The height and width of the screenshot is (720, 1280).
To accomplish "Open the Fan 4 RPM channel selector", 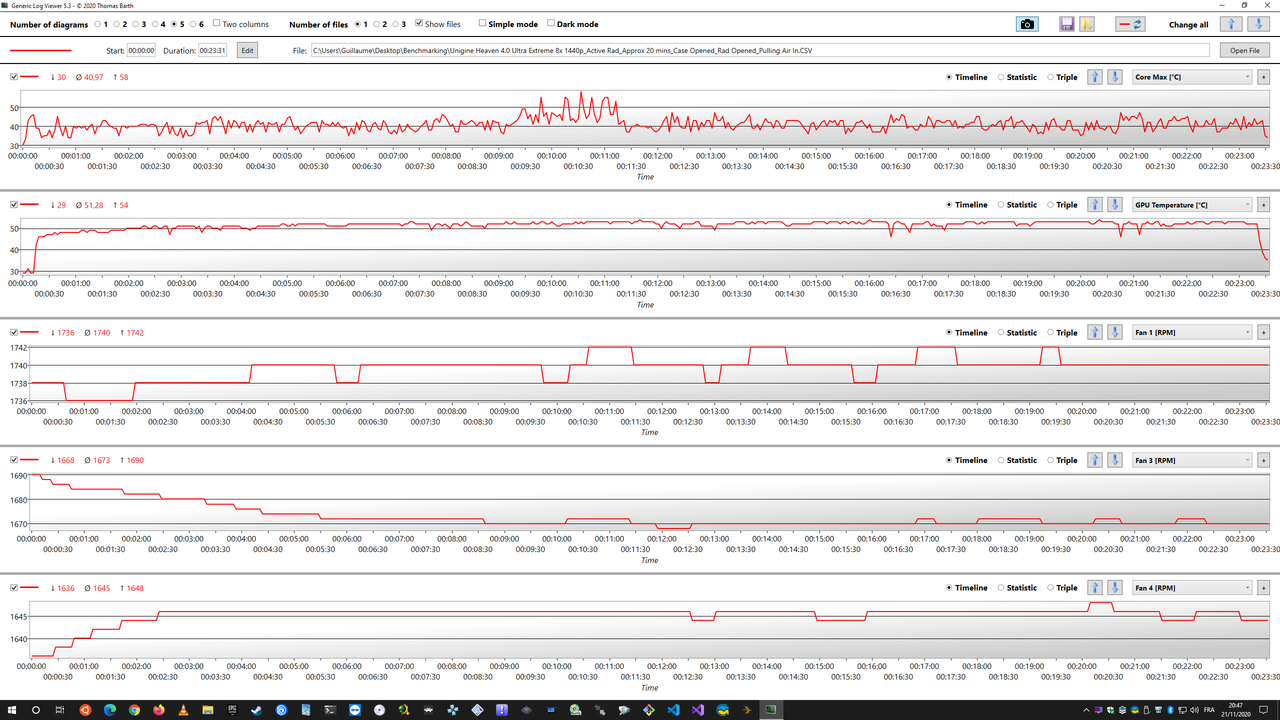I will point(1246,587).
